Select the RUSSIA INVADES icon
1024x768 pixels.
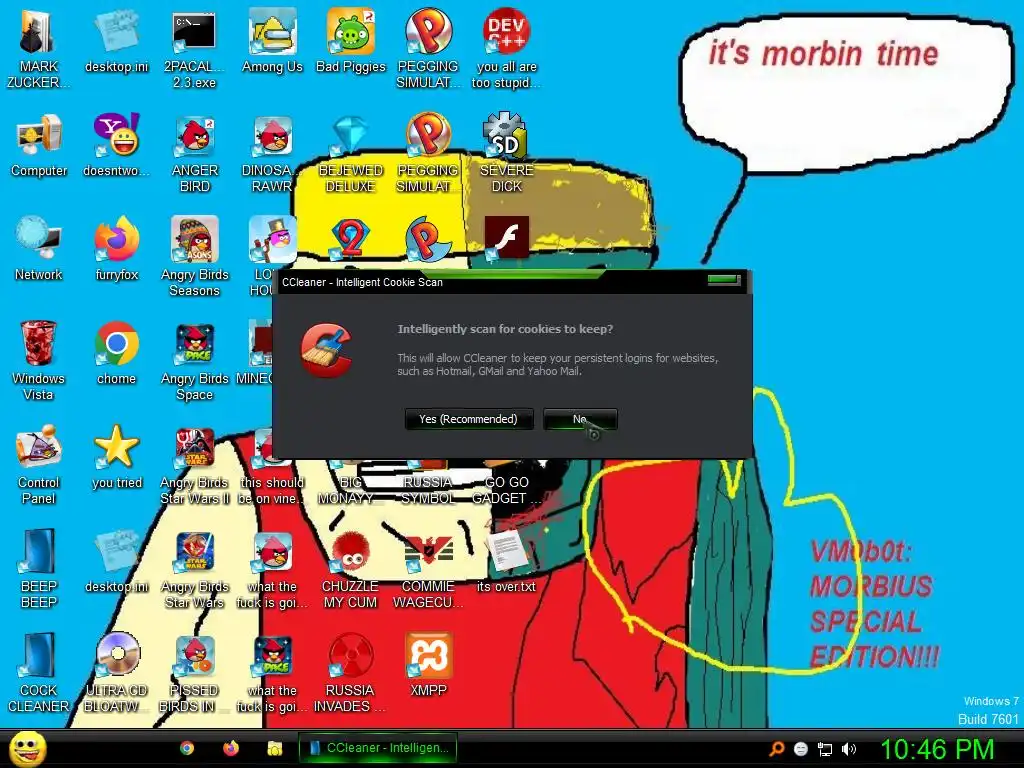pyautogui.click(x=350, y=673)
